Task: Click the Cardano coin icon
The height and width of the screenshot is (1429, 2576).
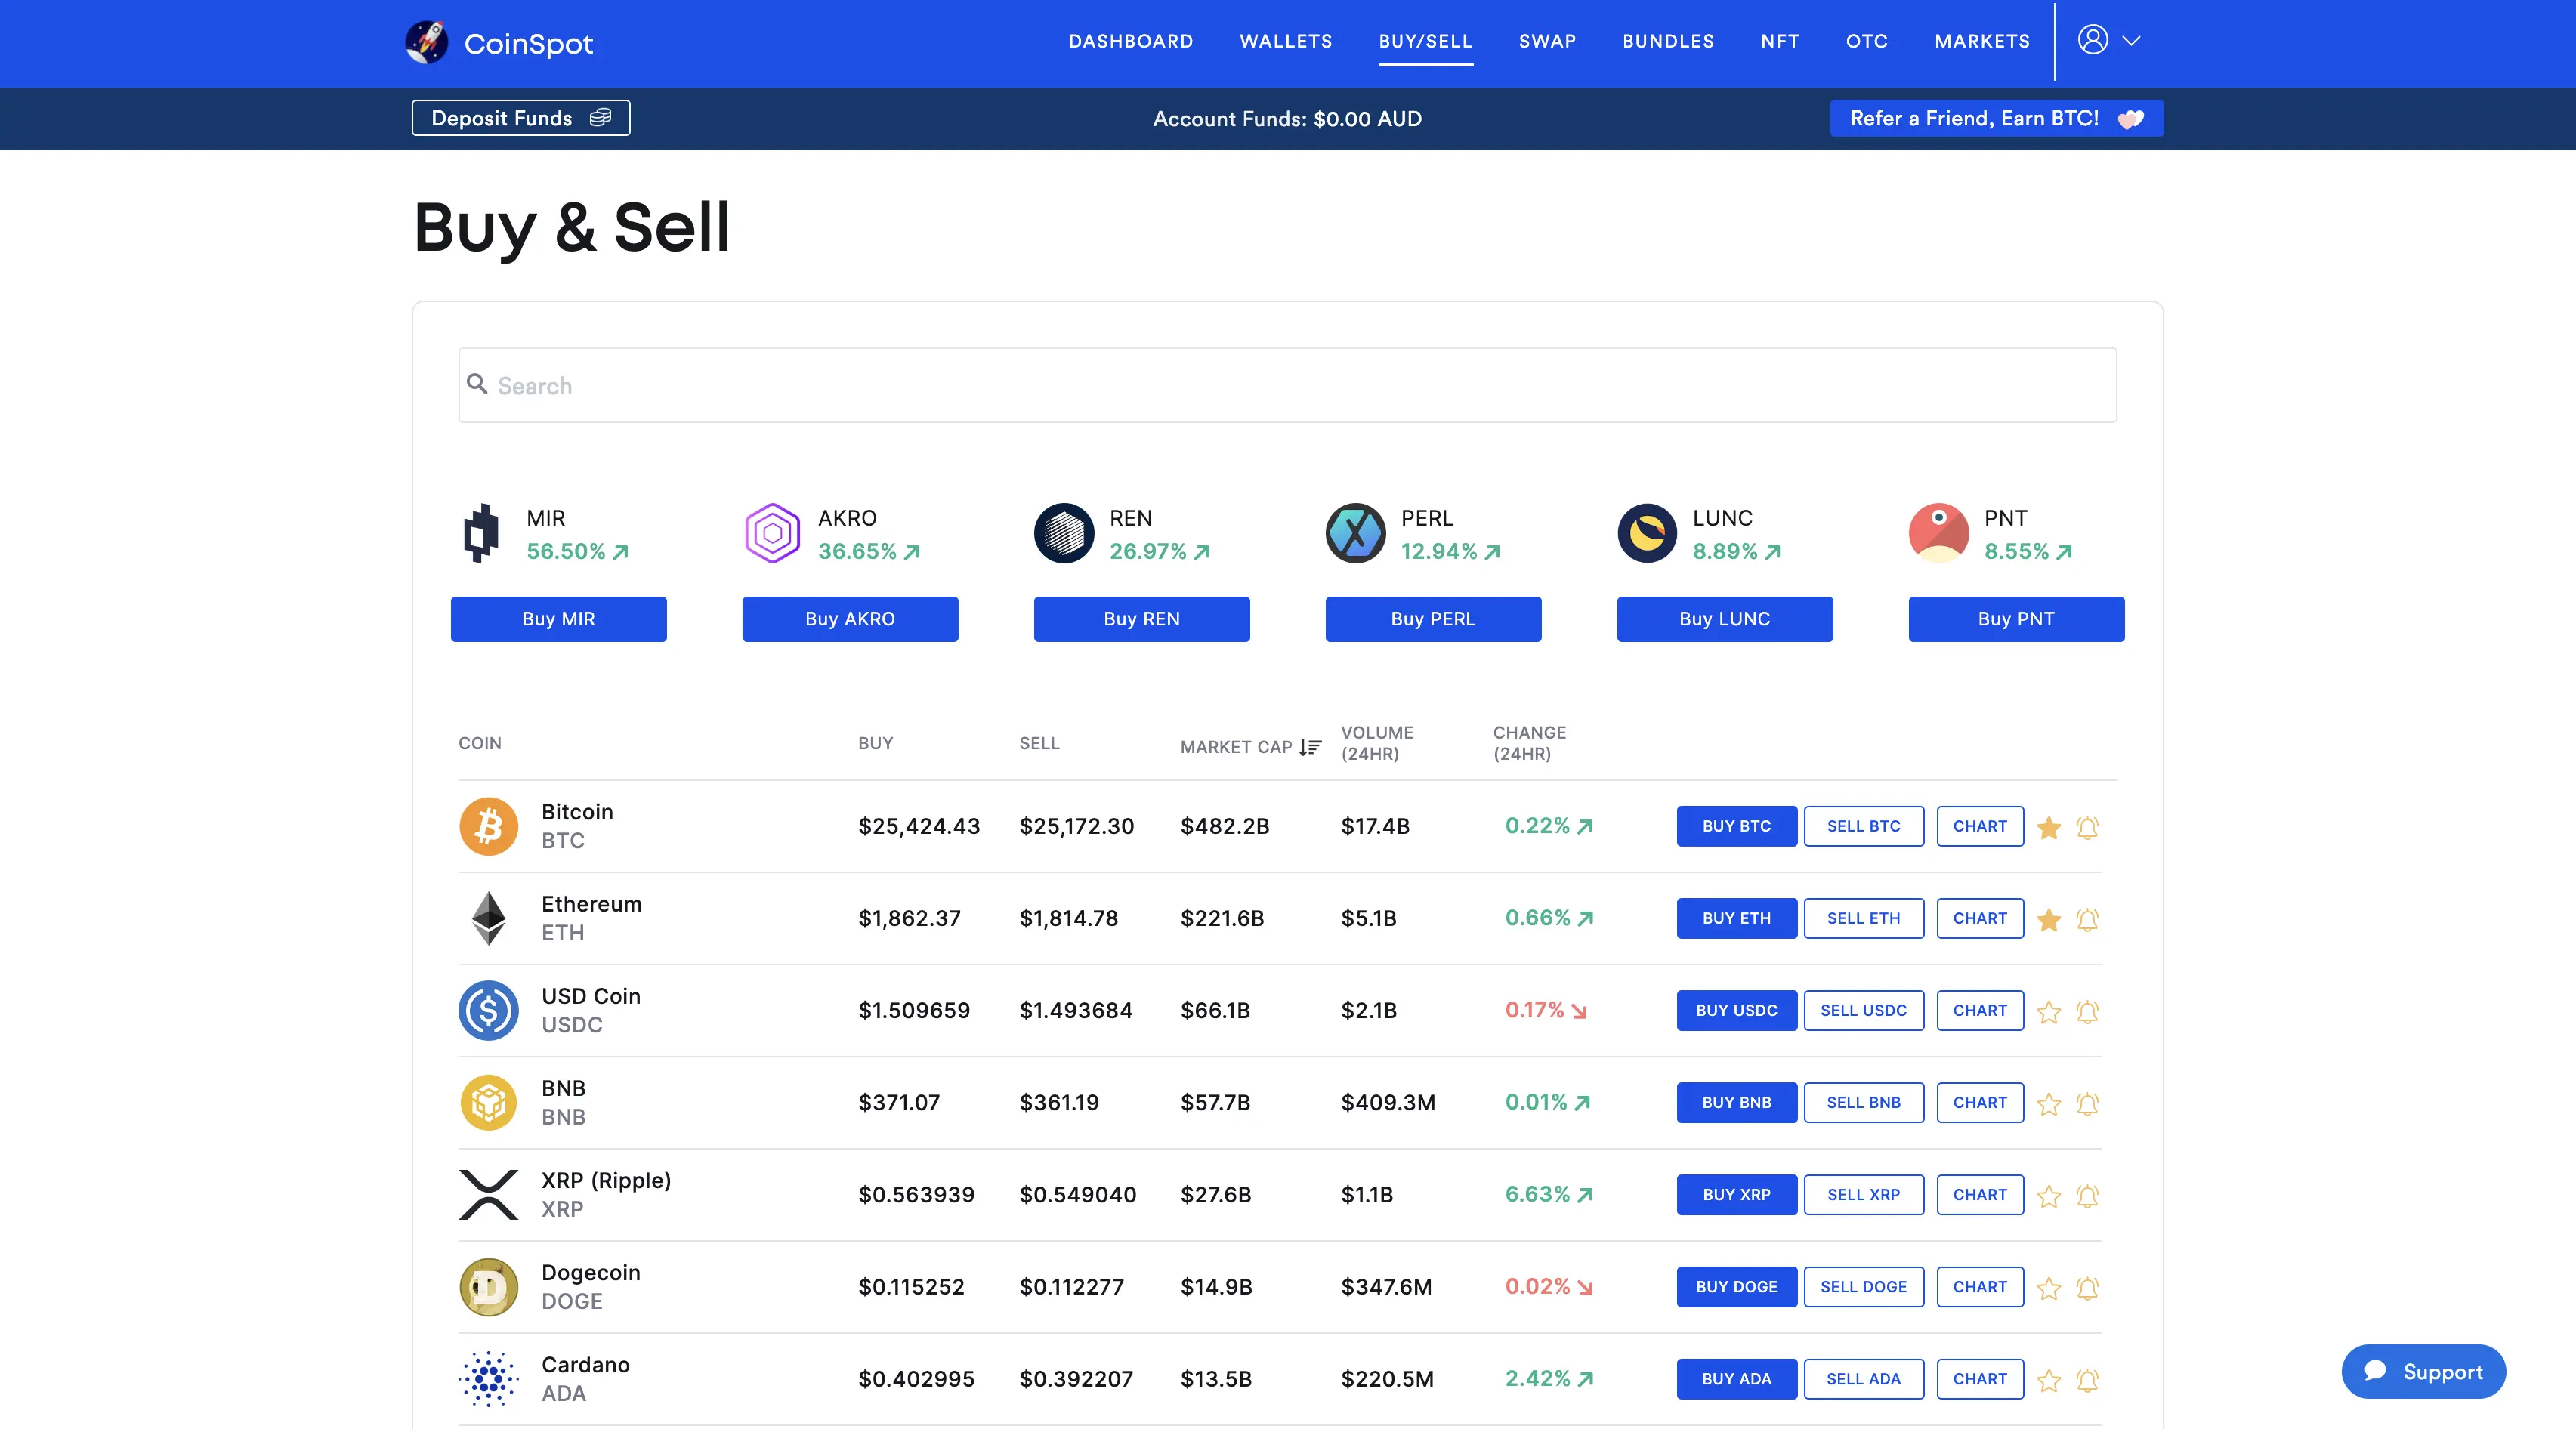Action: pyautogui.click(x=488, y=1378)
